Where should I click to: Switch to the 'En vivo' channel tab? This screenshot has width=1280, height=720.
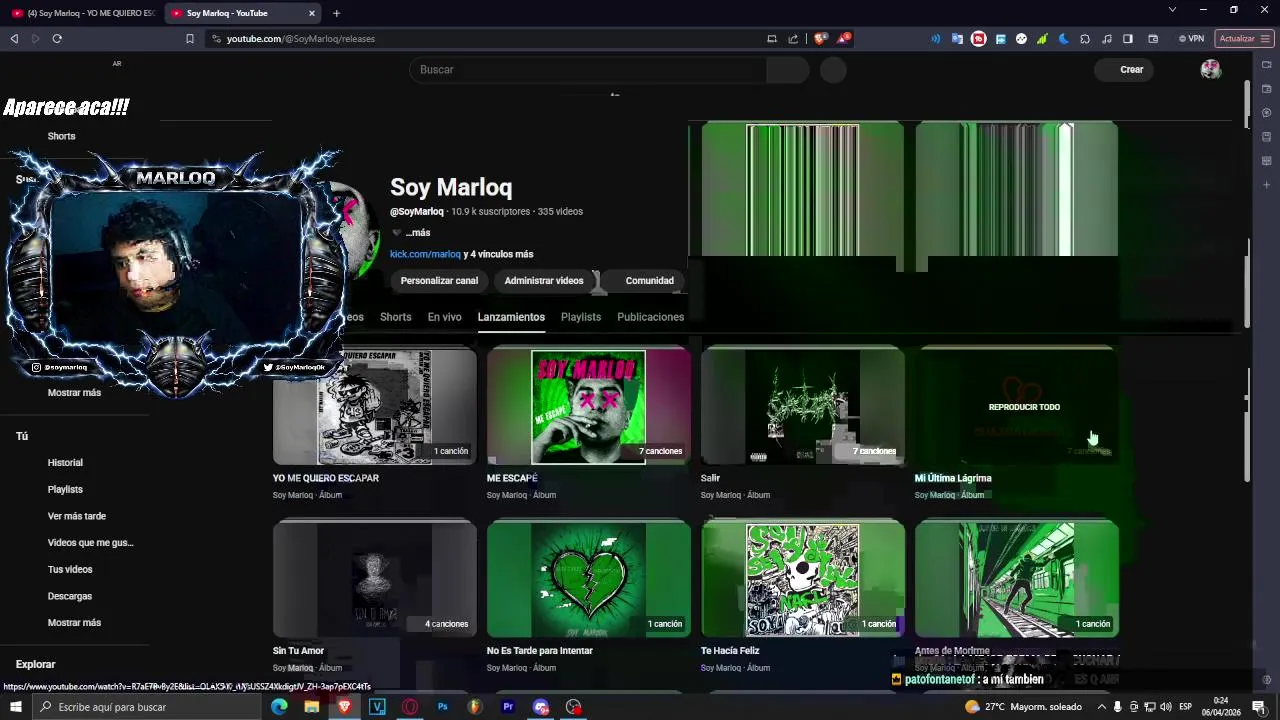(x=445, y=317)
